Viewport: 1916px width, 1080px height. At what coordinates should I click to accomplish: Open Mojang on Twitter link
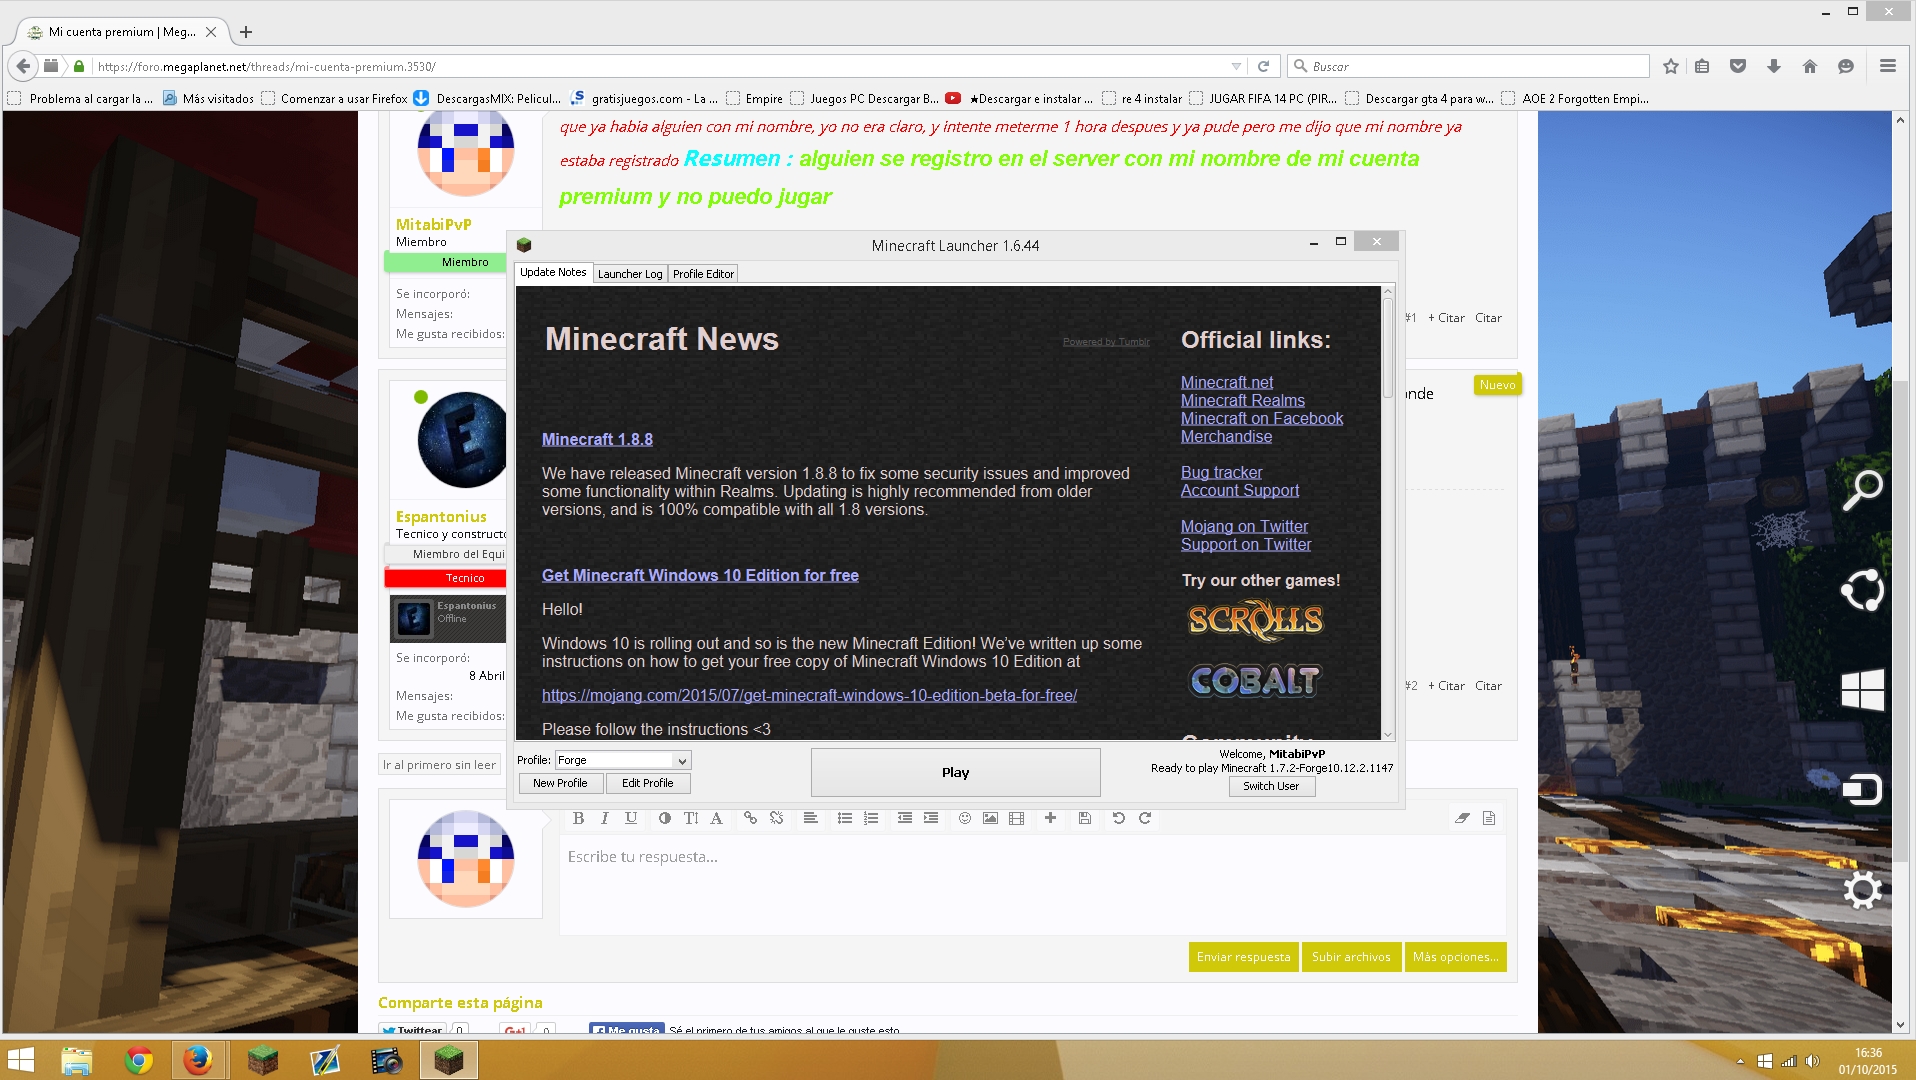coord(1244,526)
